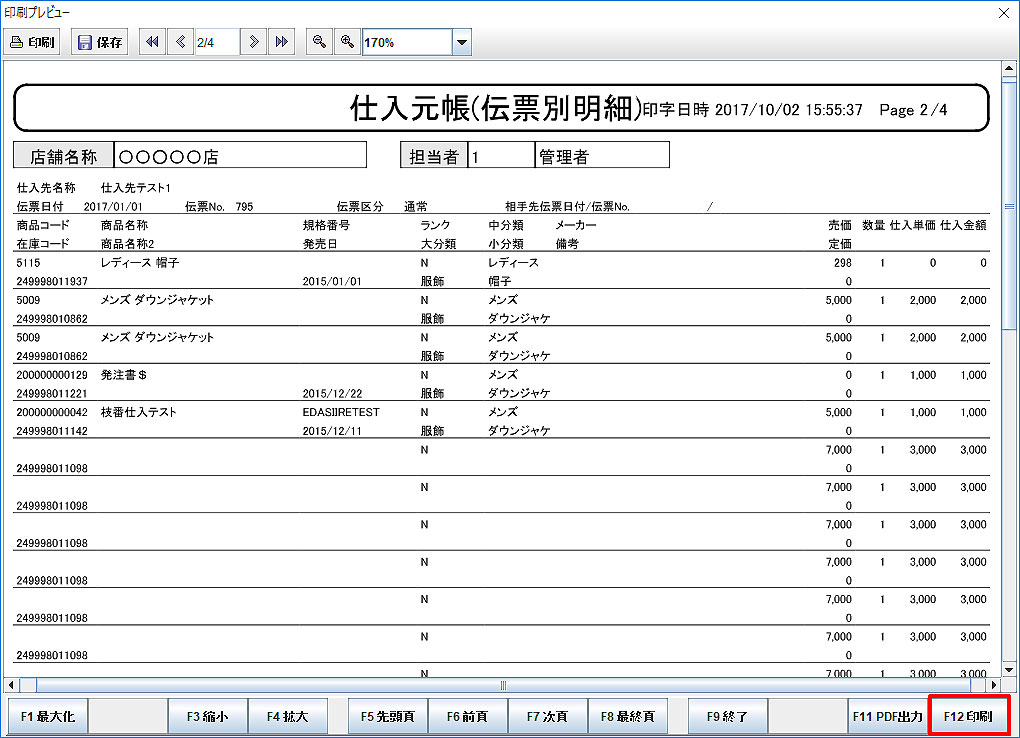Export using the F11 PDF出力 button

pyautogui.click(x=887, y=717)
